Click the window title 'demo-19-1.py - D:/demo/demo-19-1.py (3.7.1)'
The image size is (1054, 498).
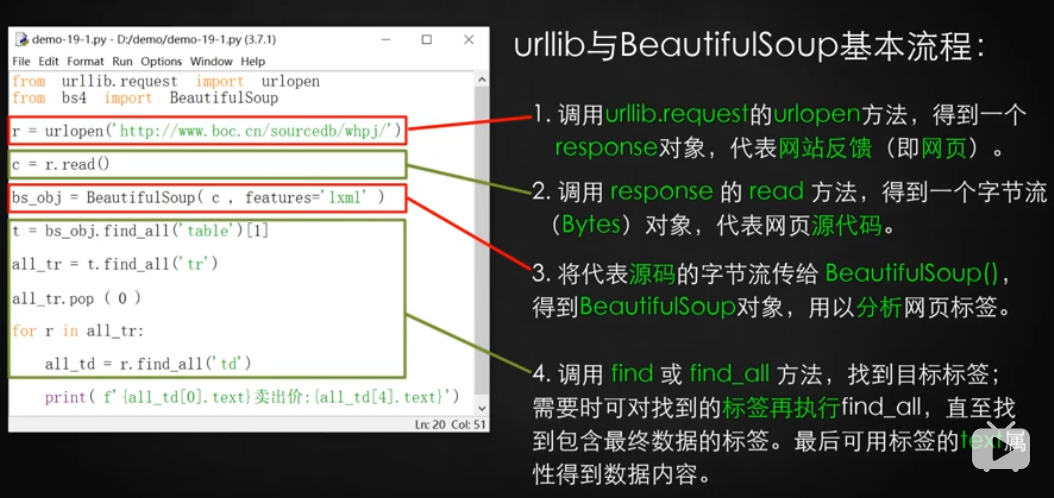154,40
